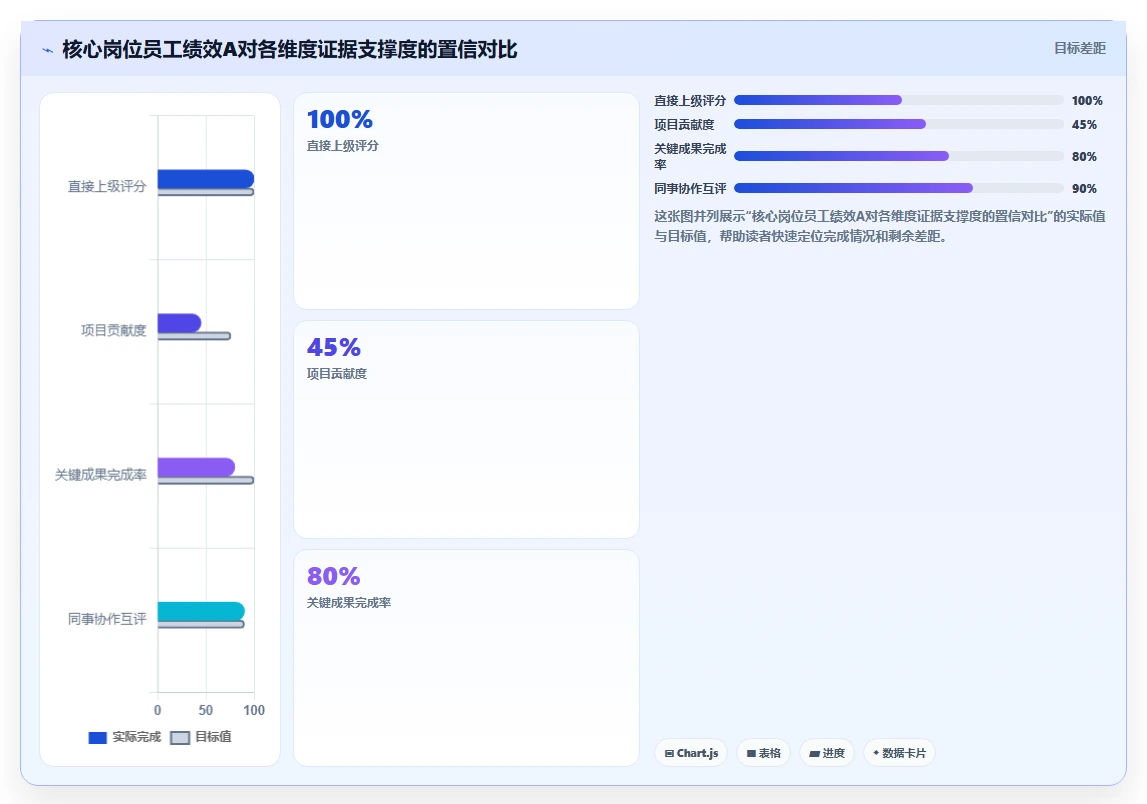Click the main title heading text
Viewport: 1147px width, 804px height.
(x=290, y=50)
